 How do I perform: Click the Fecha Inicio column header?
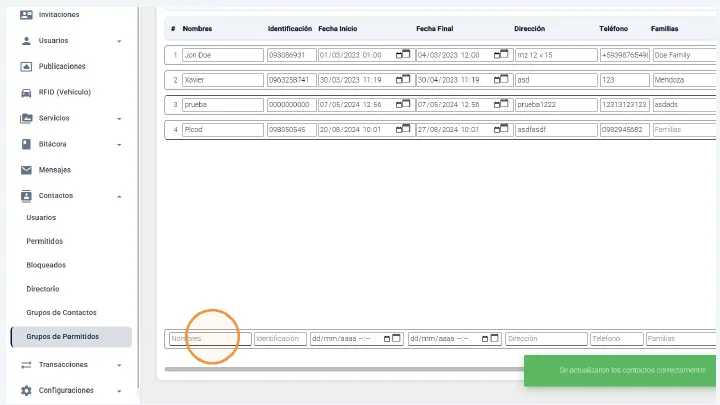tap(338, 28)
